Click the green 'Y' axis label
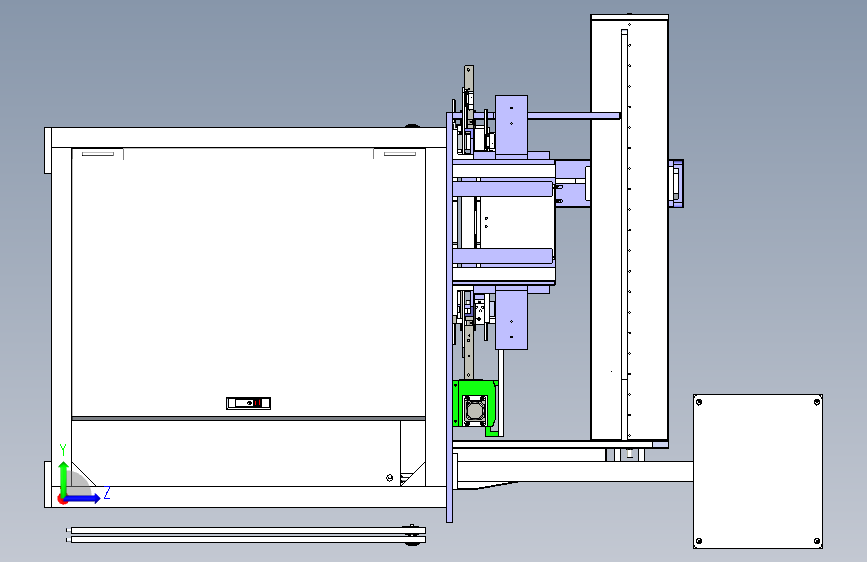 63,450
